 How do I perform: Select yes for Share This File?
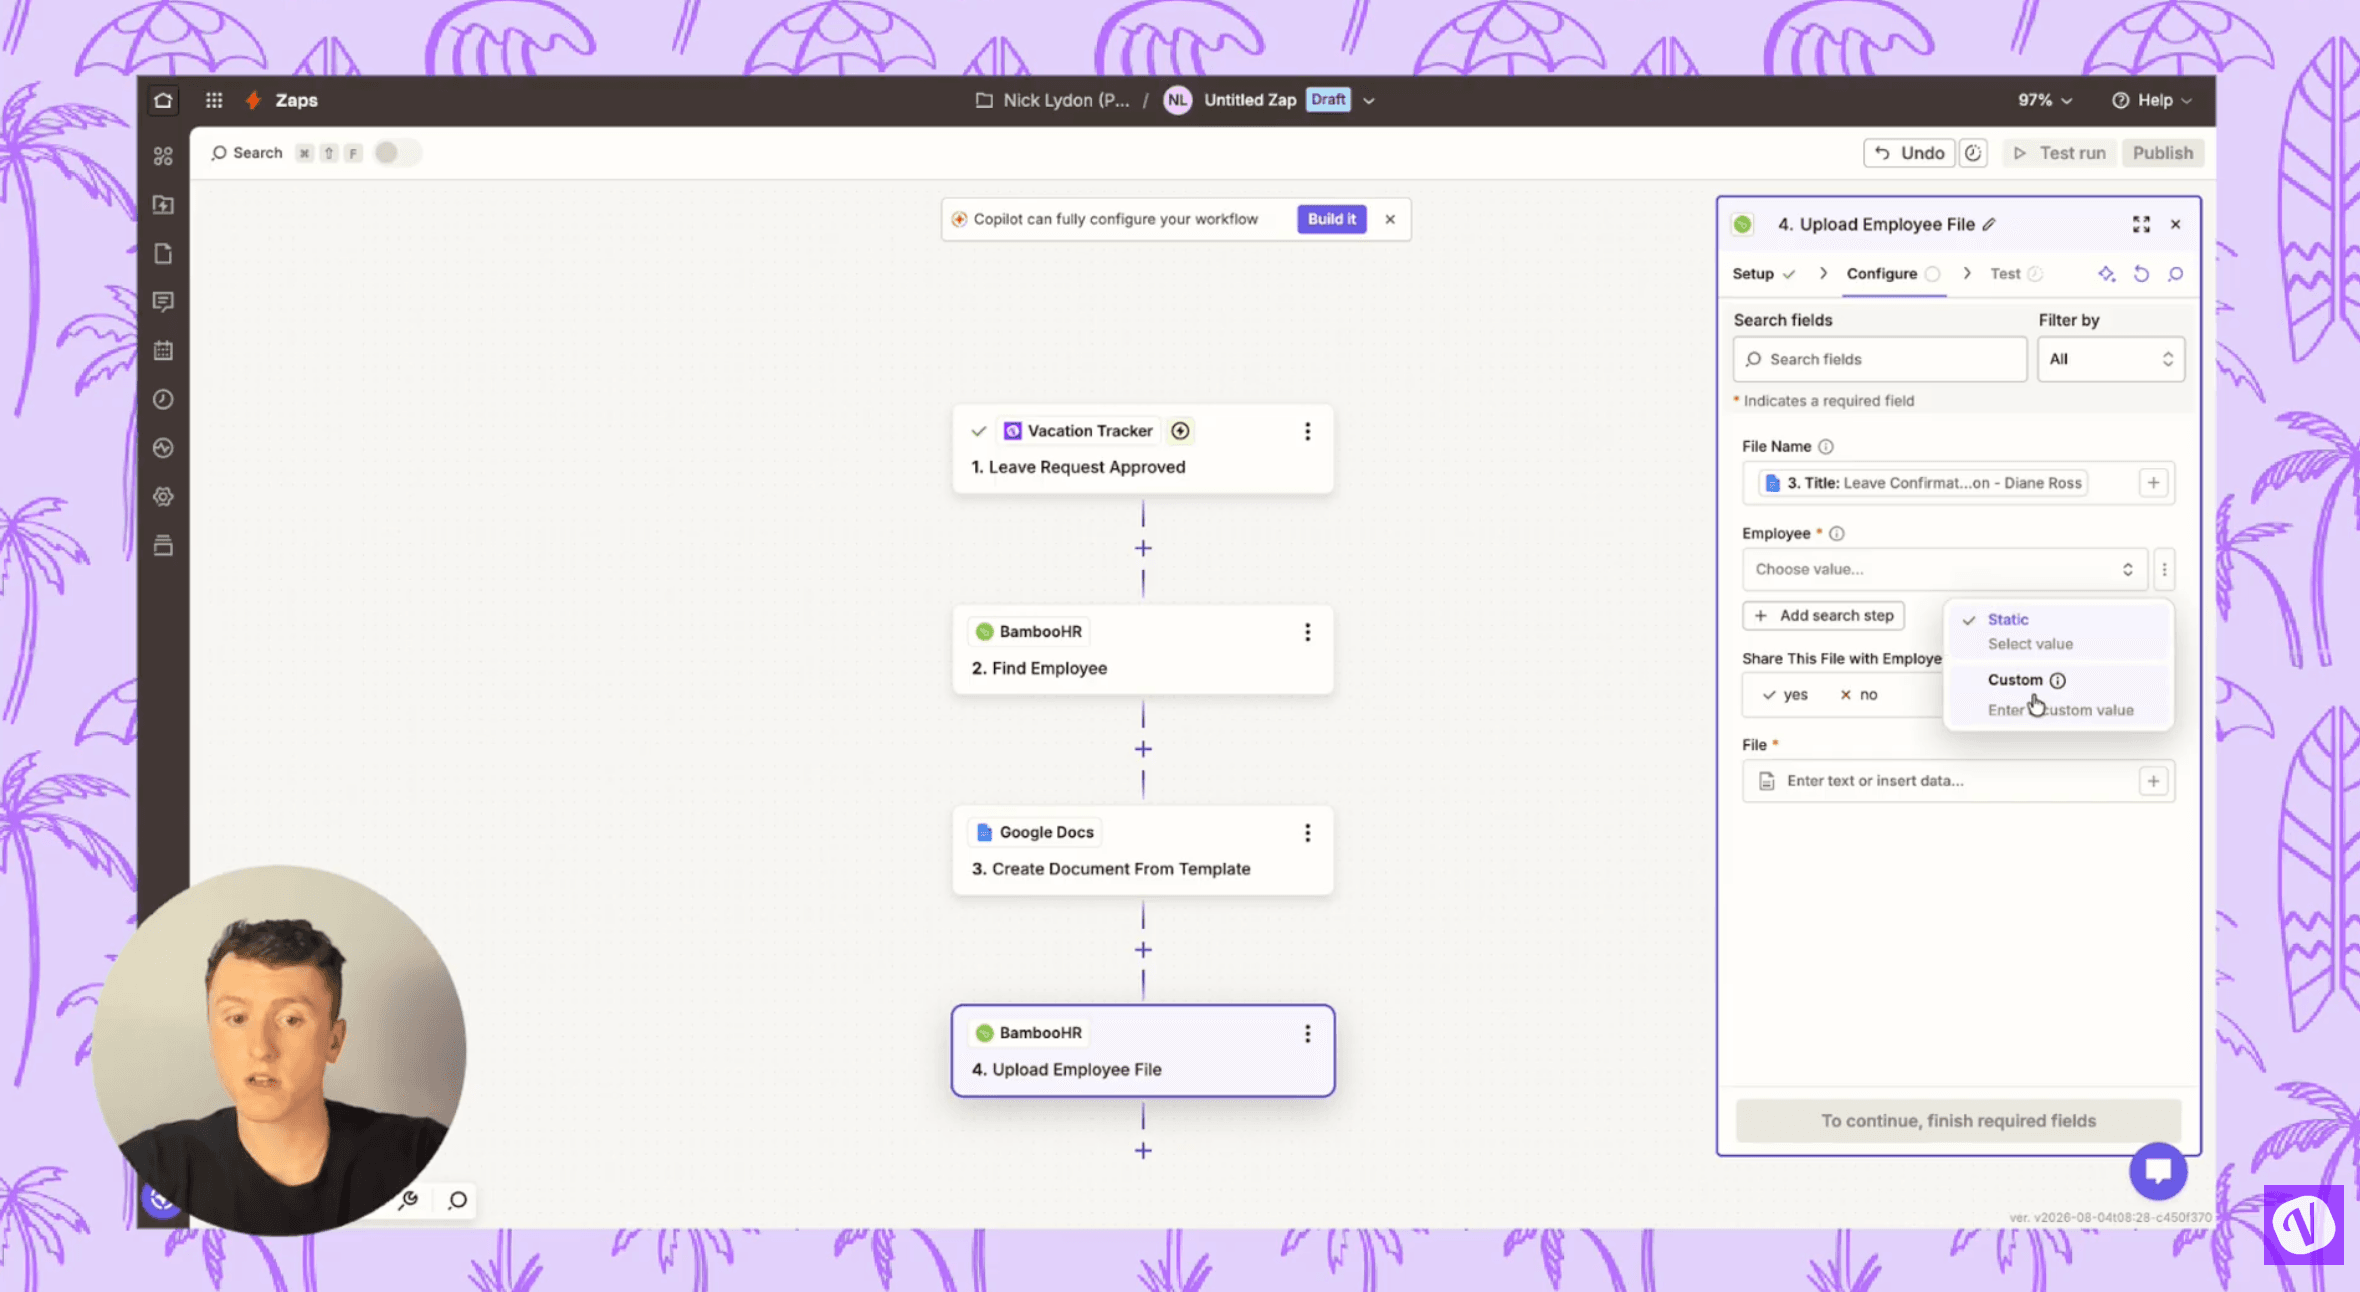click(x=1786, y=695)
